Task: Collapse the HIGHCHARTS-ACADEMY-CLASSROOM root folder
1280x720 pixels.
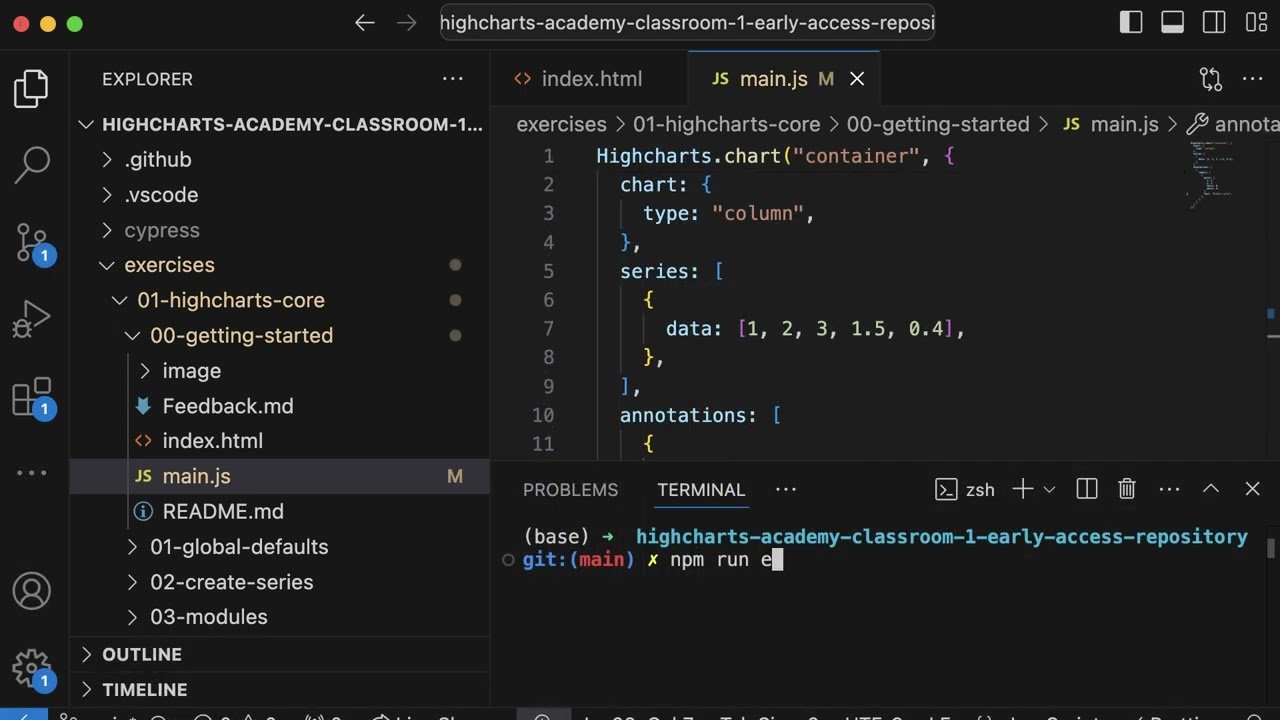Action: [x=280, y=125]
